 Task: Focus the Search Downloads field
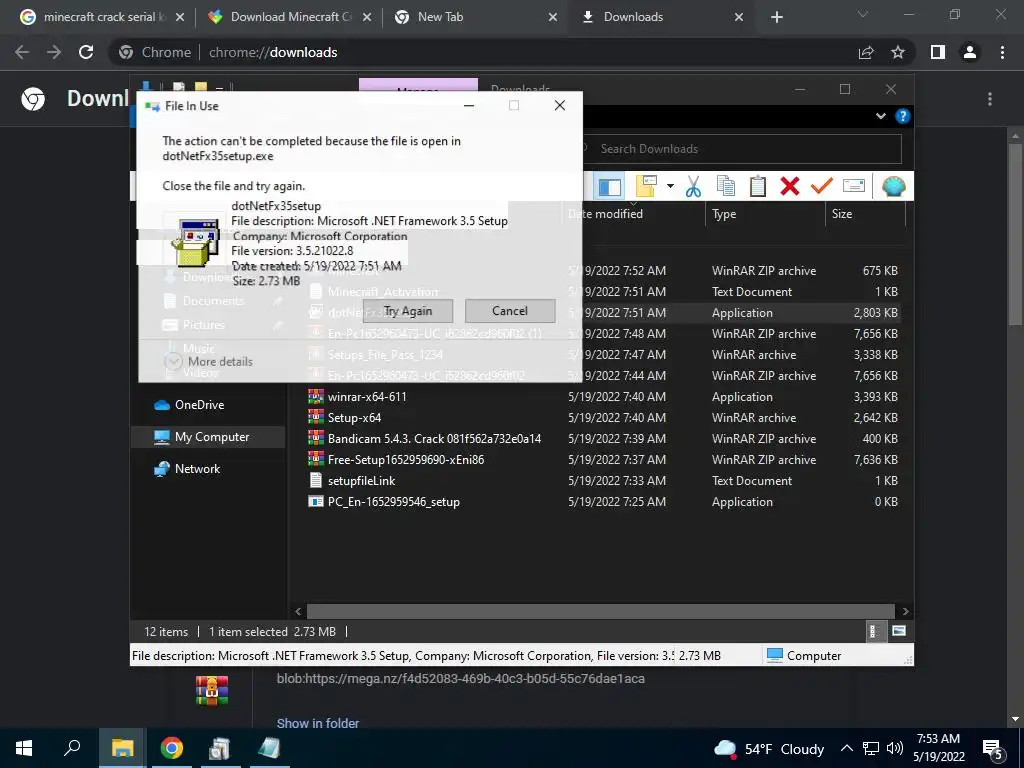pyautogui.click(x=741, y=149)
